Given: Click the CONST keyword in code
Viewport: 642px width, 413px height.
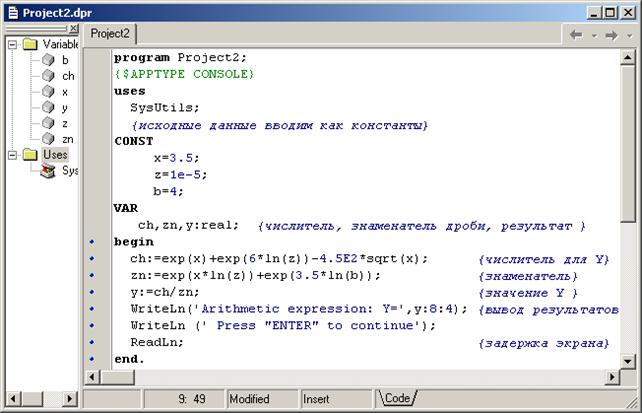Looking at the screenshot, I should tap(134, 141).
